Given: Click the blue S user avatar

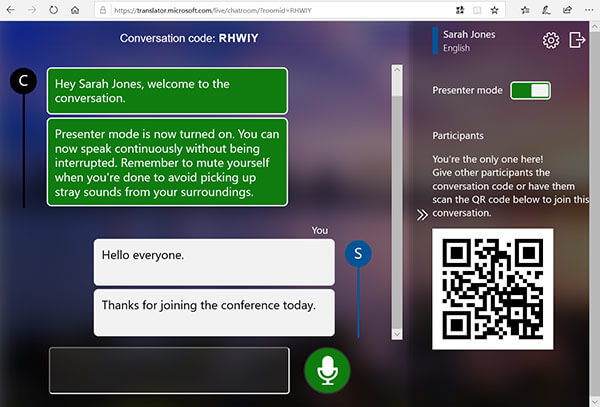Looking at the screenshot, I should tap(358, 255).
